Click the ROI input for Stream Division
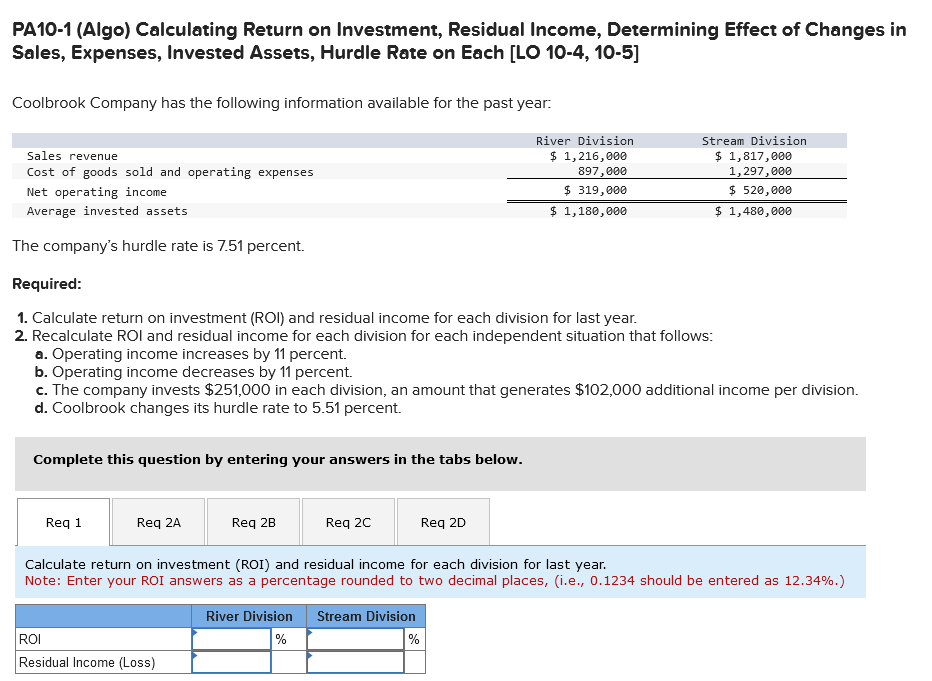 (x=355, y=639)
